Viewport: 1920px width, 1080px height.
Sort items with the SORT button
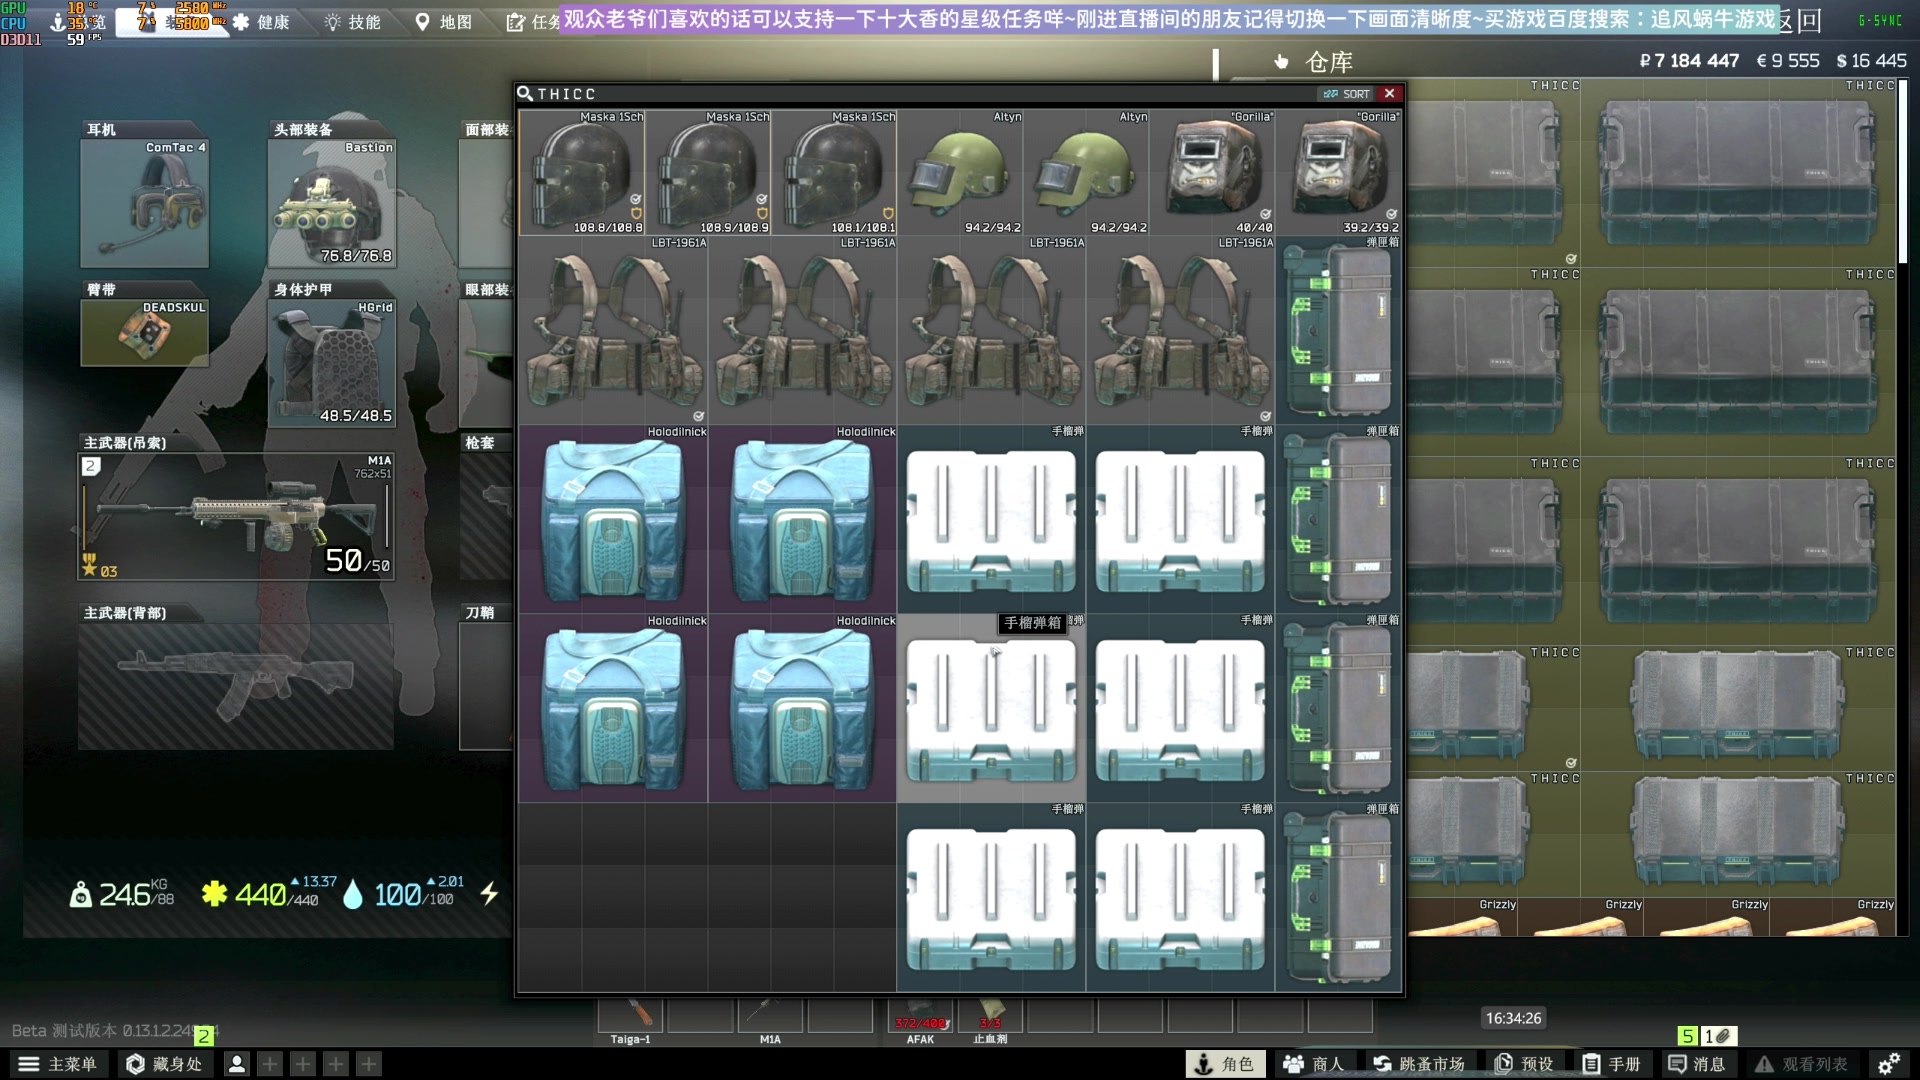(1346, 94)
